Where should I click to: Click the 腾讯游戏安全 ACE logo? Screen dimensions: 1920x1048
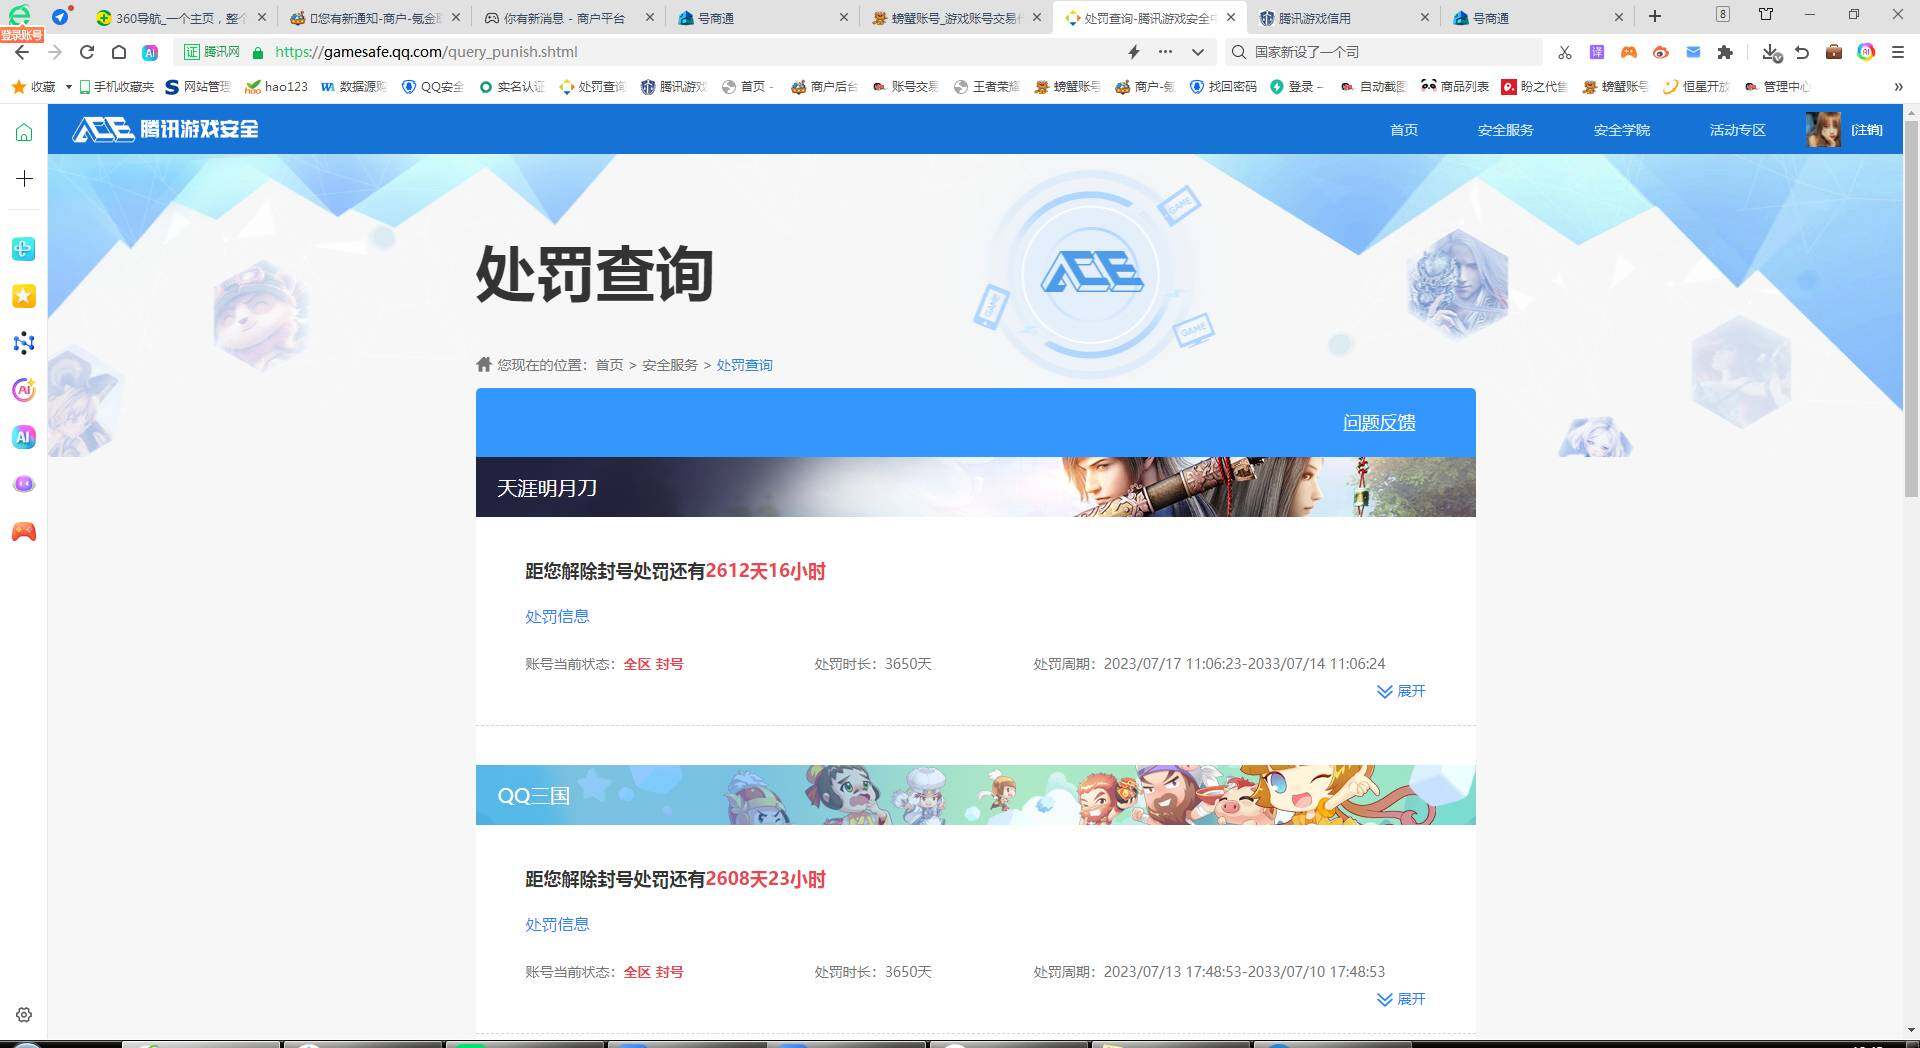click(166, 129)
